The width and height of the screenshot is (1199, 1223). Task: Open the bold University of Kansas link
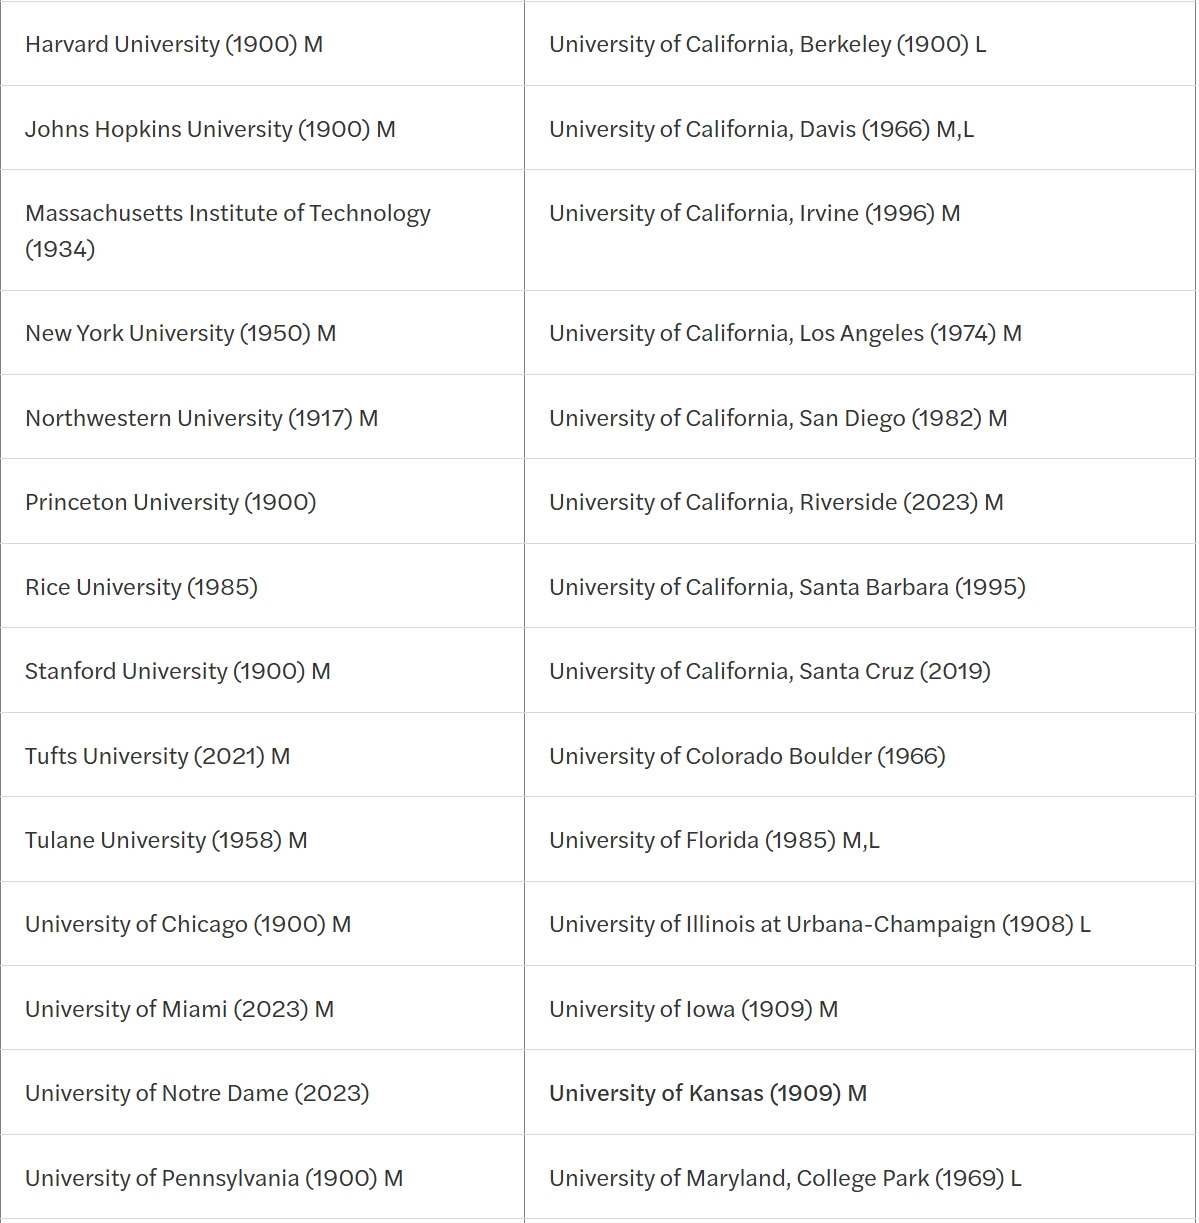point(707,1093)
